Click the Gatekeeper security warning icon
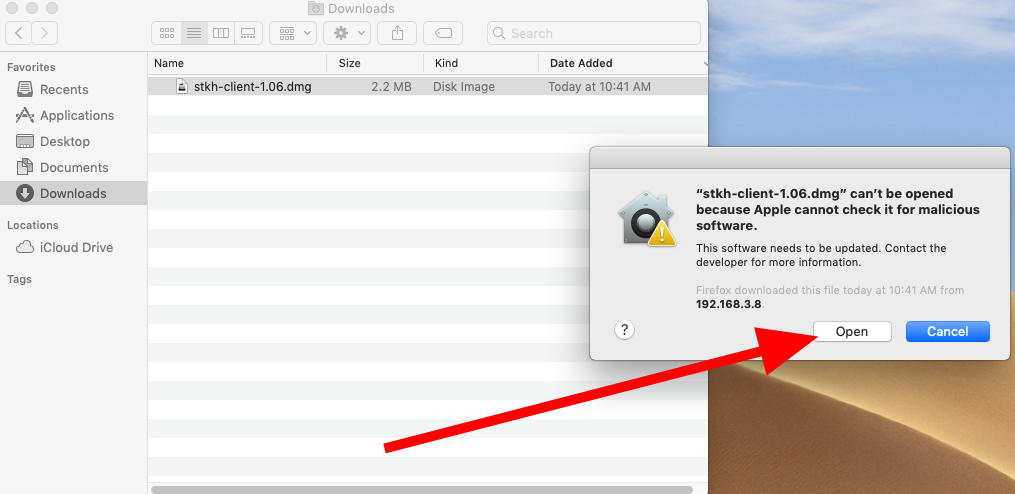Viewport: 1015px width, 494px height. (x=646, y=219)
